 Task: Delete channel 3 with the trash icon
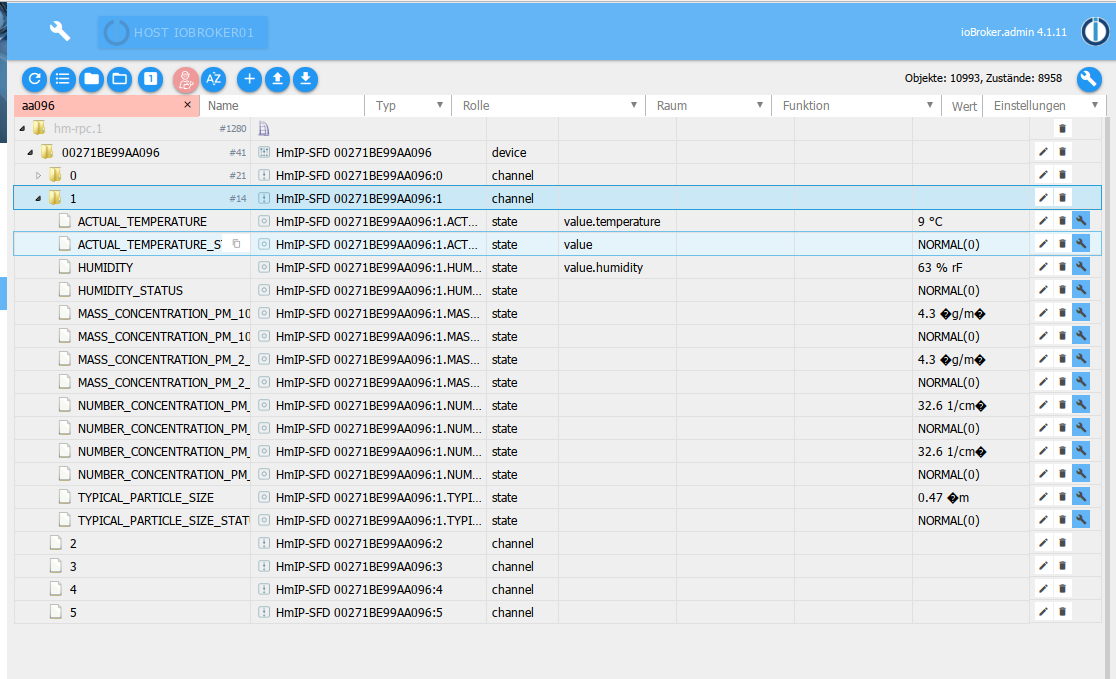(1062, 565)
